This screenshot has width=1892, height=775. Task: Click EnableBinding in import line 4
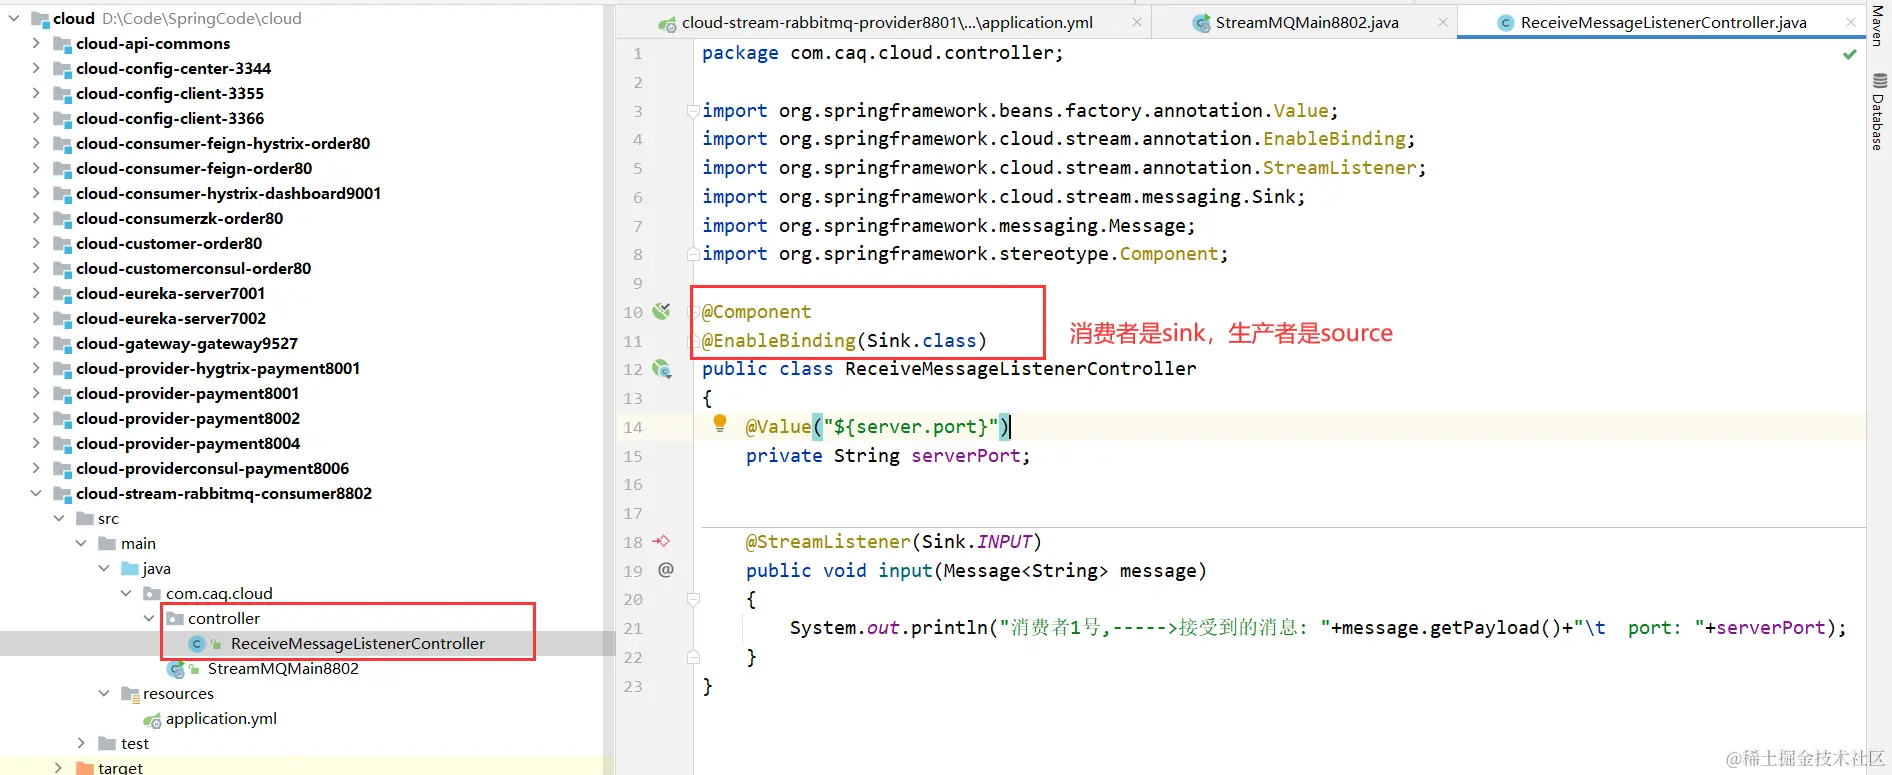click(1334, 139)
